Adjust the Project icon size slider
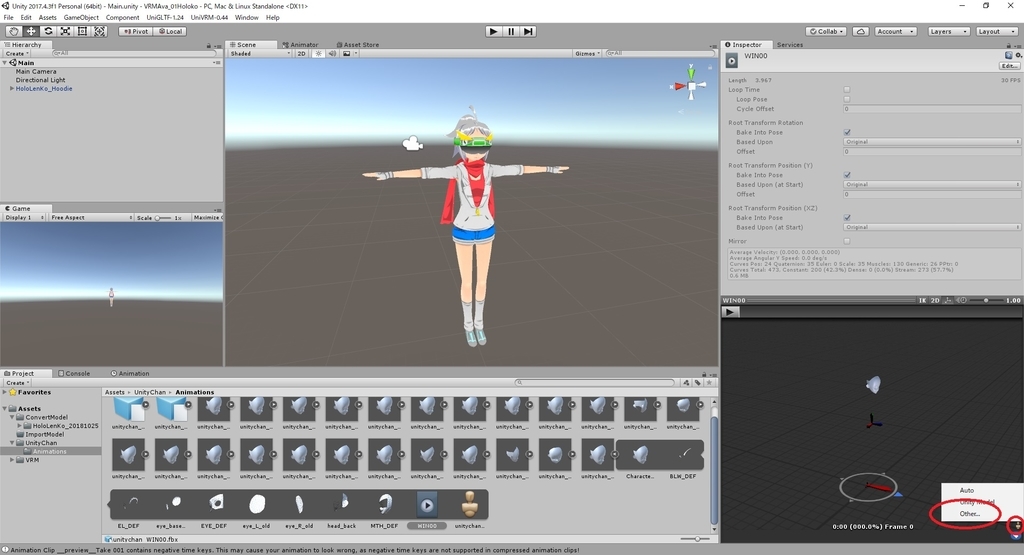Viewport: 1024px width, 555px height. coord(696,539)
